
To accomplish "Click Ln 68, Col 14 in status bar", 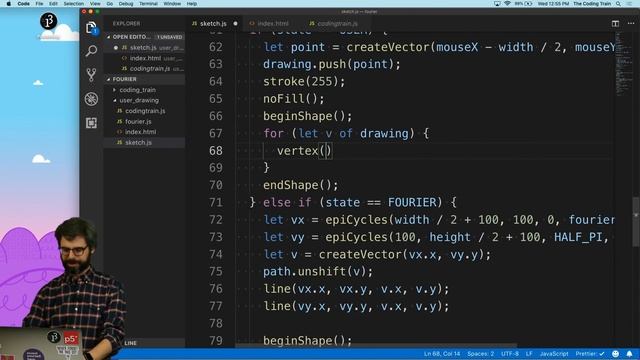I will click(442, 354).
